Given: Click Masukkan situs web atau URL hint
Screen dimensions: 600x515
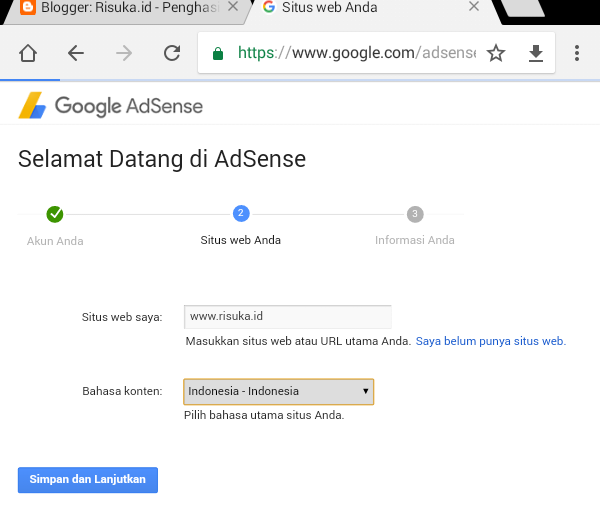Looking at the screenshot, I should tap(298, 341).
